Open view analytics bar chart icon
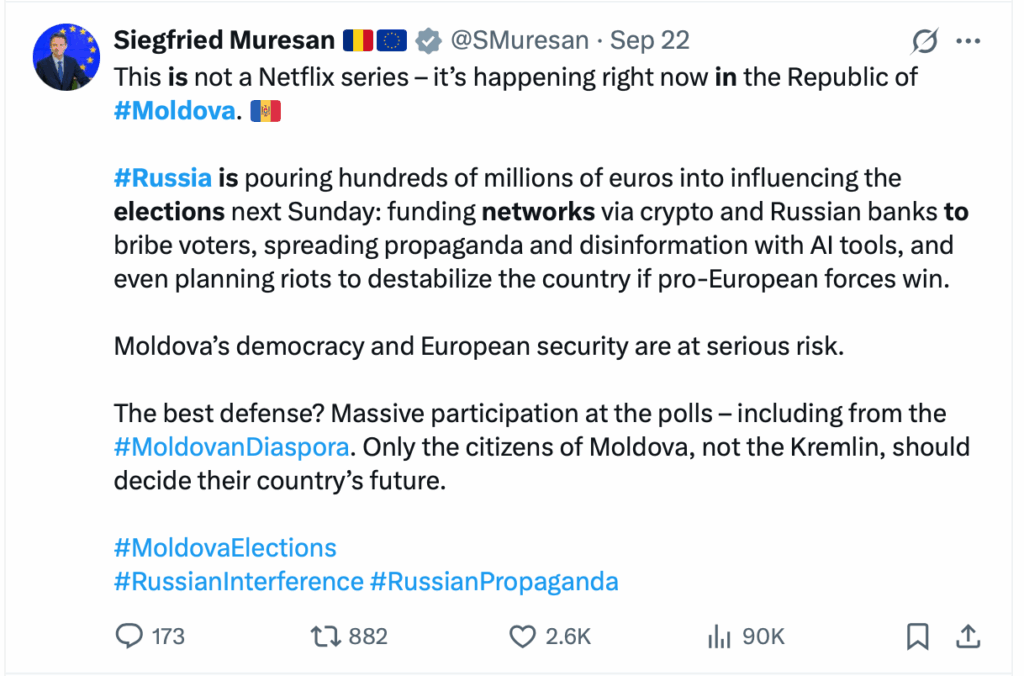This screenshot has height=676, width=1024. 718,636
